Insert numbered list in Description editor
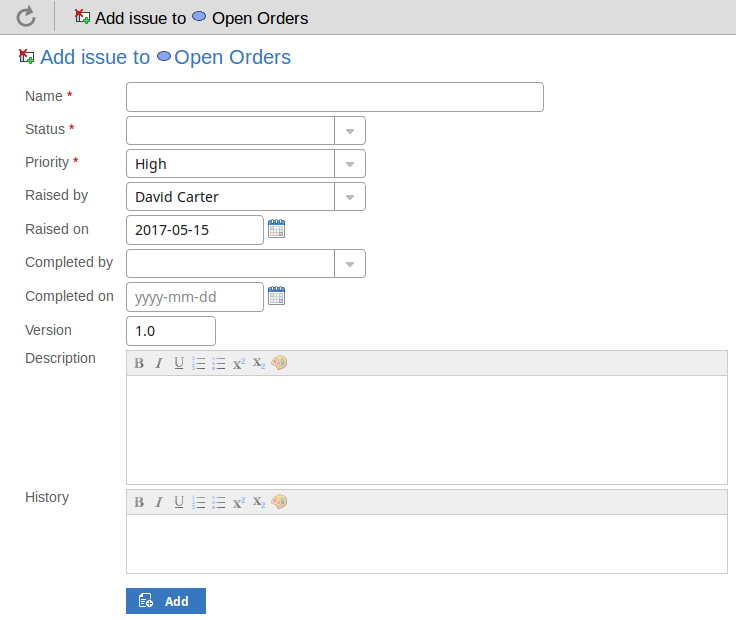 [198, 364]
